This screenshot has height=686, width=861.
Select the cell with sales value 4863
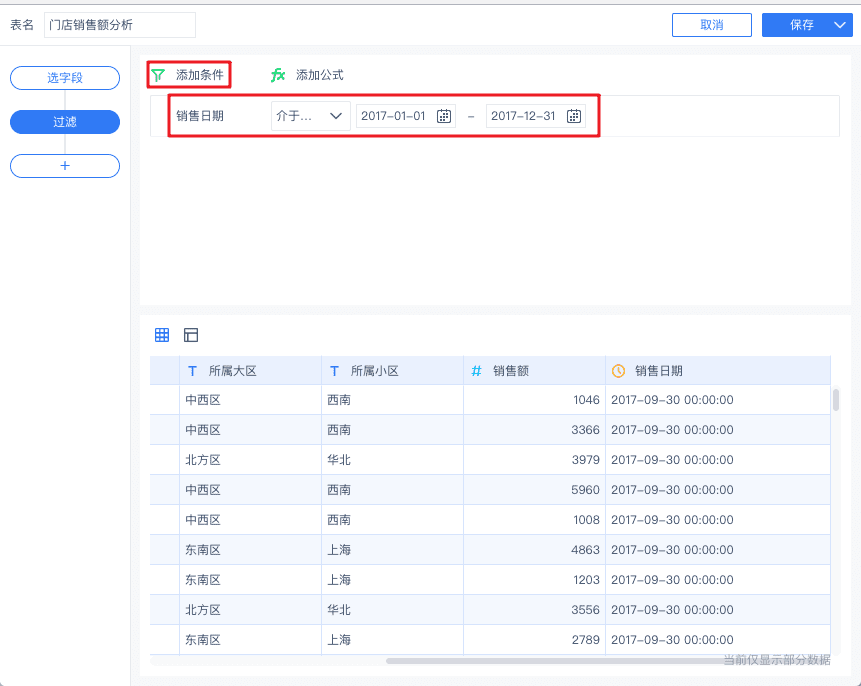[534, 550]
